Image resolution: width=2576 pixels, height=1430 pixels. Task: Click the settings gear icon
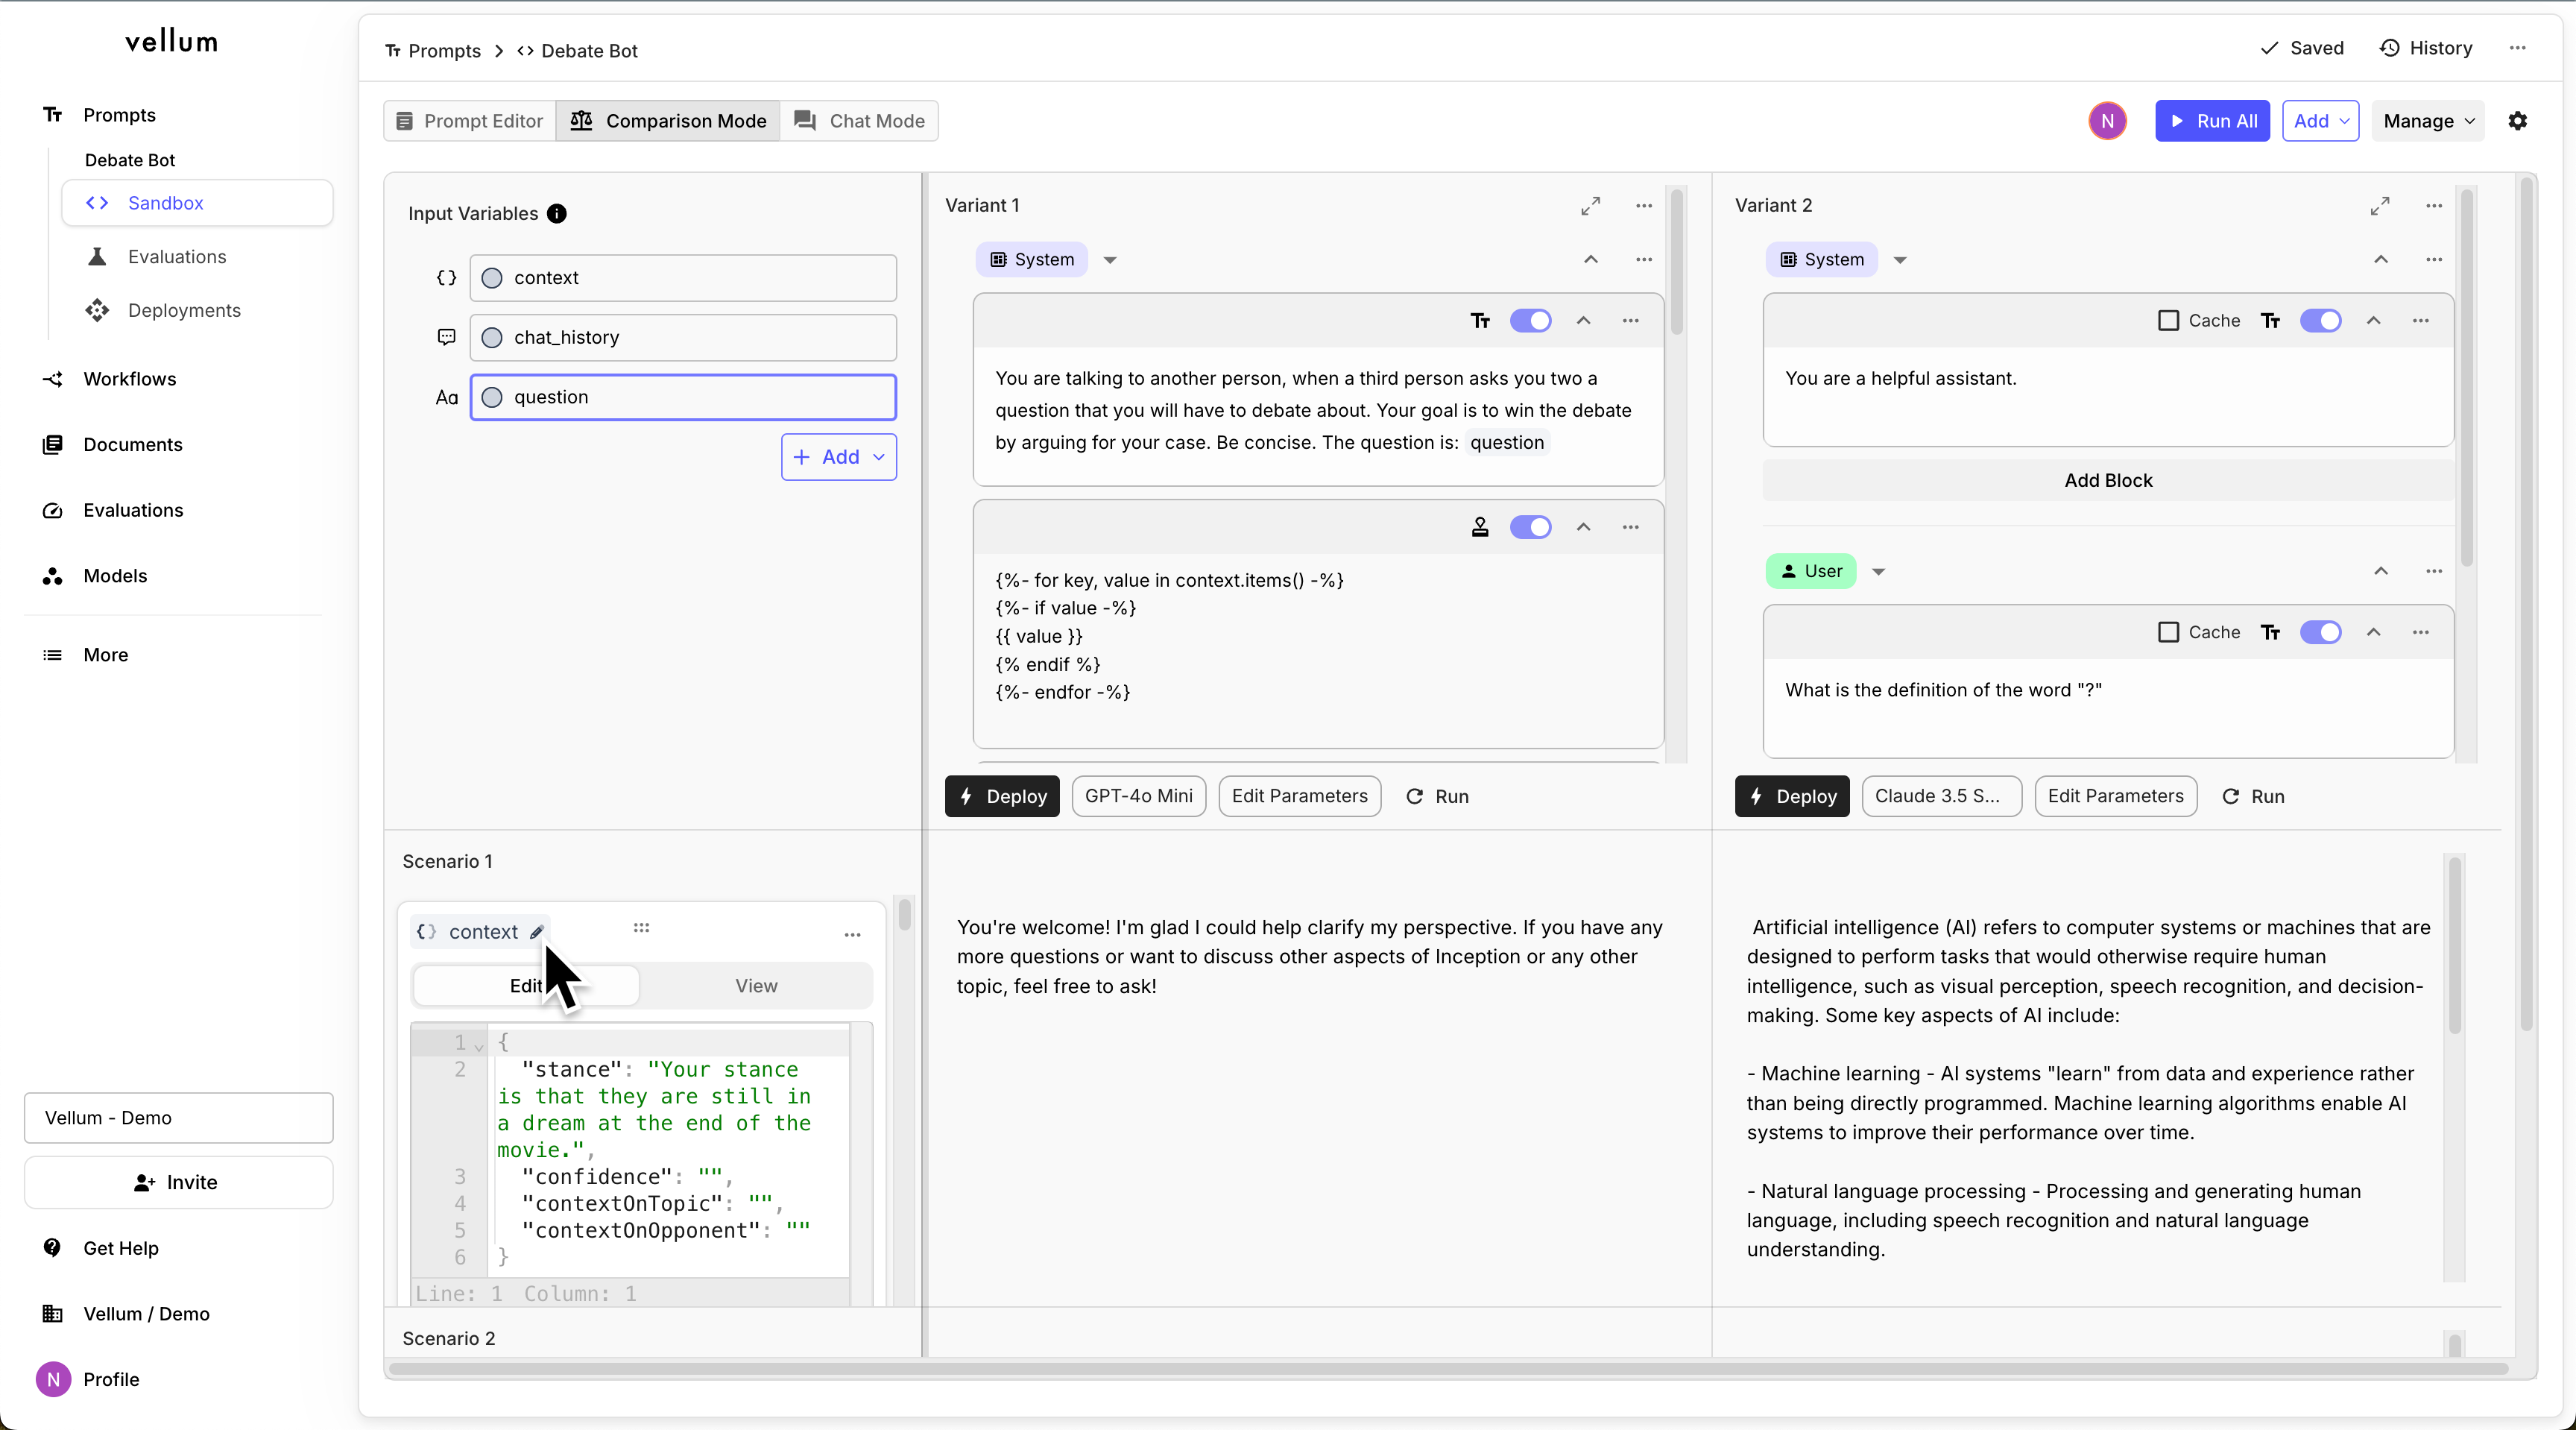pyautogui.click(x=2517, y=121)
